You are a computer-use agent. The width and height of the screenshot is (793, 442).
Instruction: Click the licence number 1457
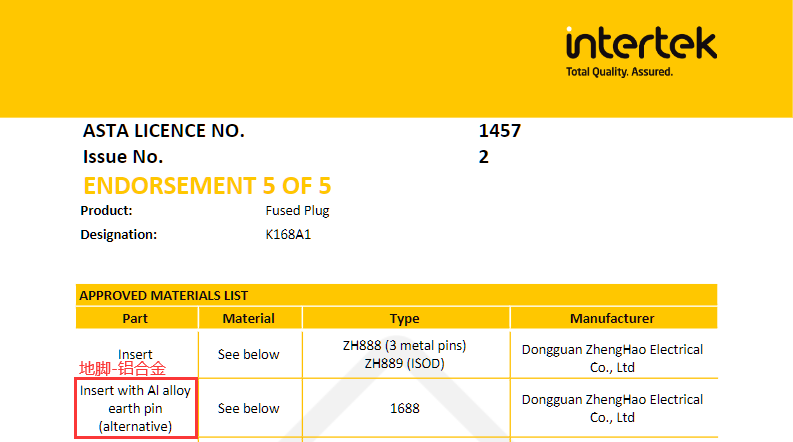500,131
